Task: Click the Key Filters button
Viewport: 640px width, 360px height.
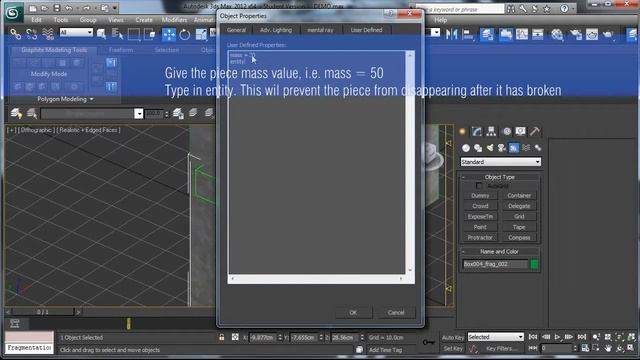Action: tap(502, 349)
